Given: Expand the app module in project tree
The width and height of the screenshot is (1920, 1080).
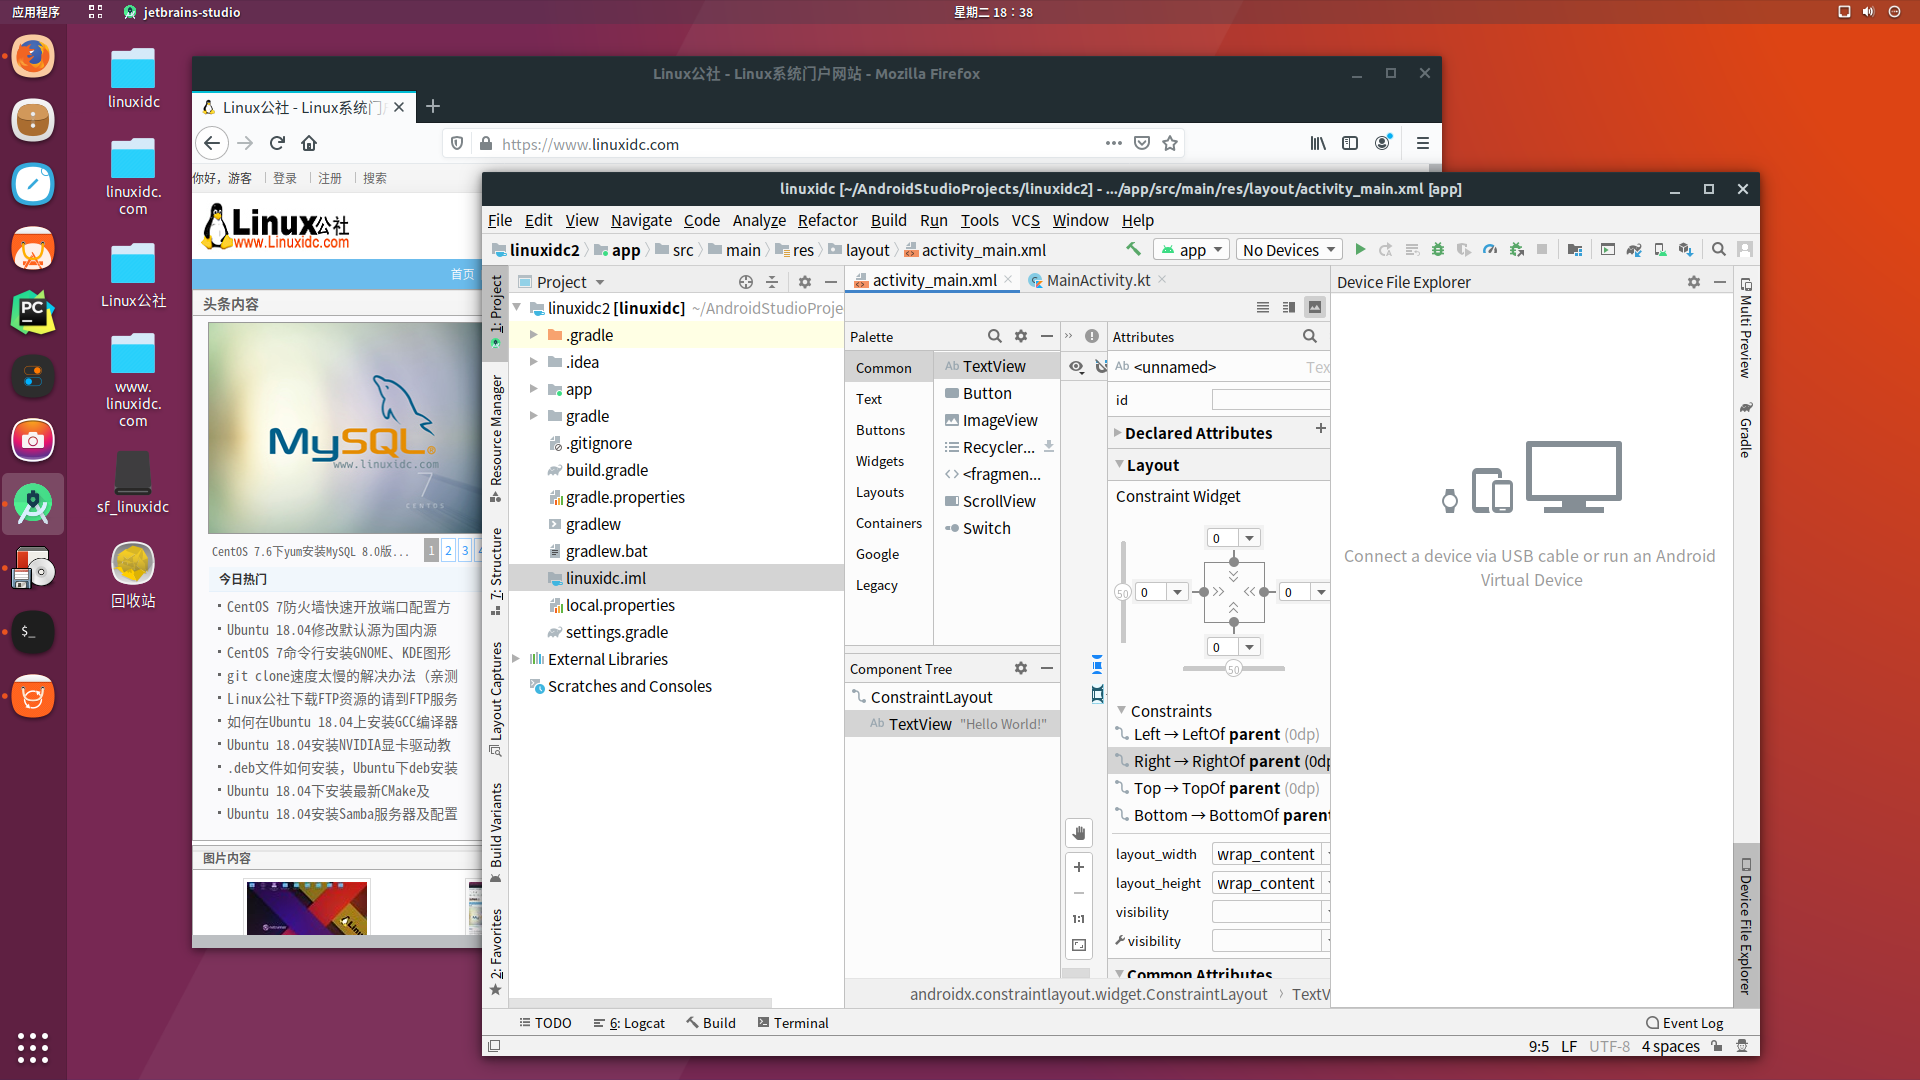Looking at the screenshot, I should [x=534, y=389].
